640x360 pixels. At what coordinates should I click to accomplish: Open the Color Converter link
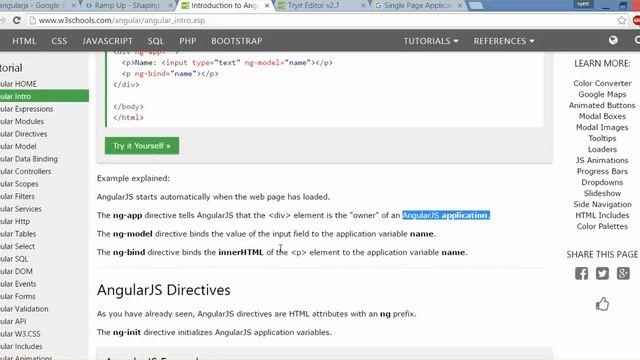coord(602,83)
